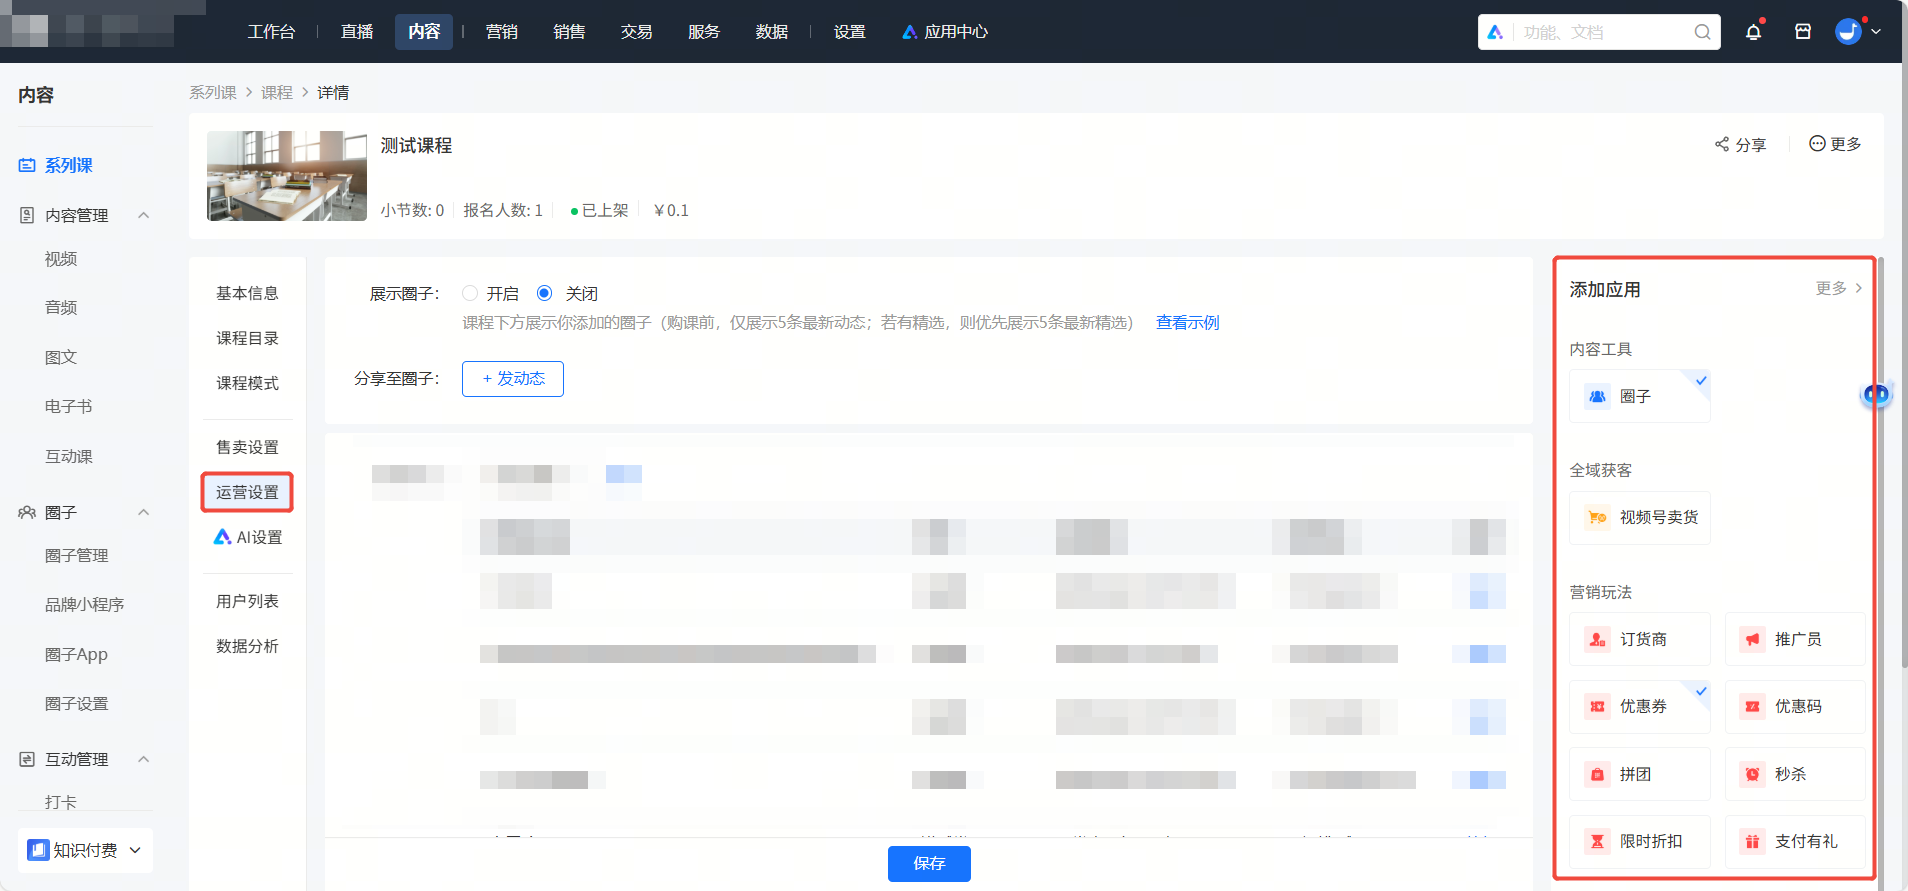
Task: Open the 订货商 marketing app icon
Action: tap(1598, 639)
